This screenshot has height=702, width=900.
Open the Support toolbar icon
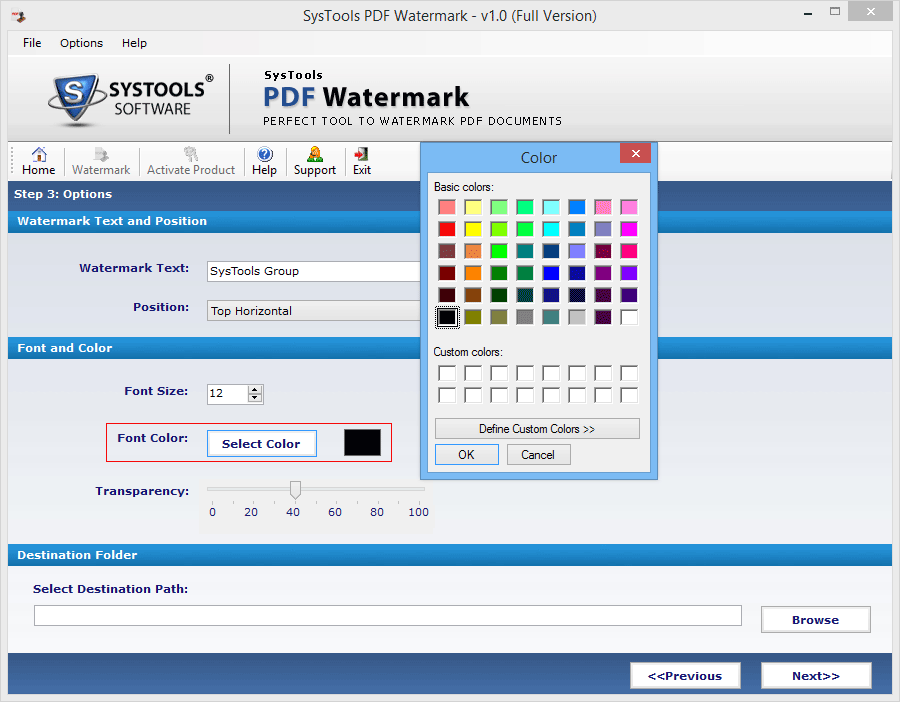click(315, 161)
